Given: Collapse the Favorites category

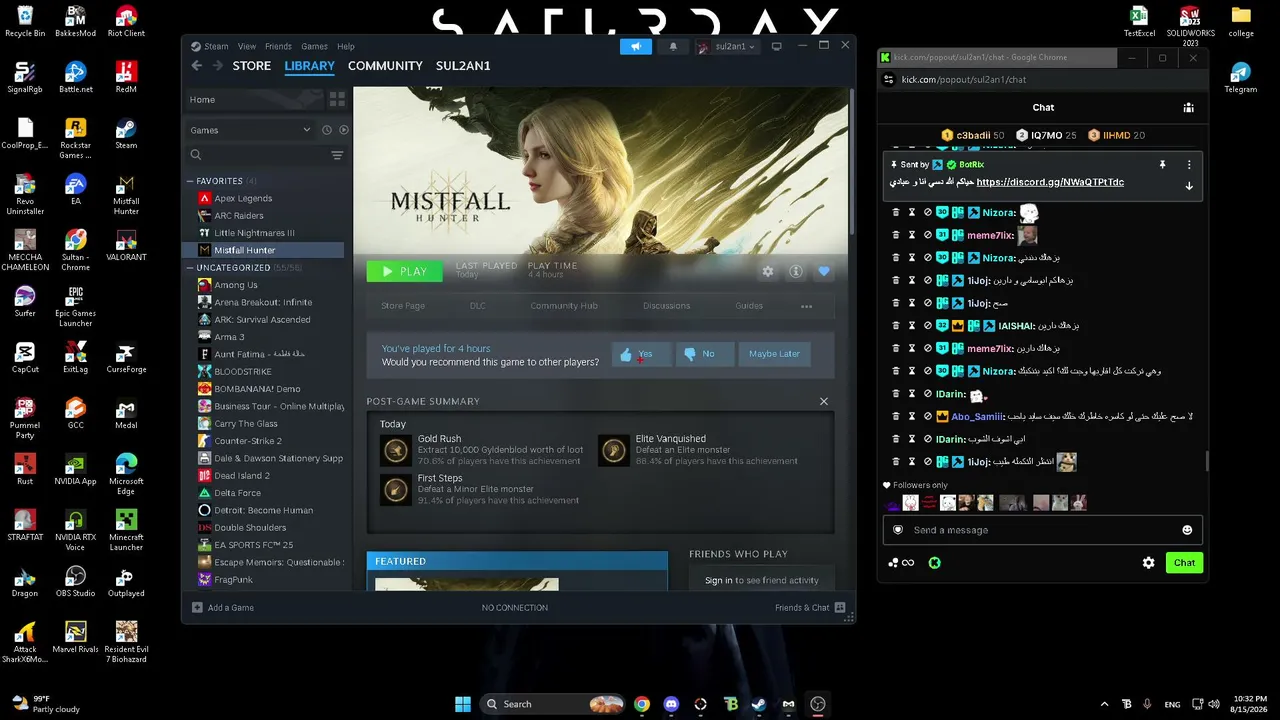Looking at the screenshot, I should click(190, 181).
